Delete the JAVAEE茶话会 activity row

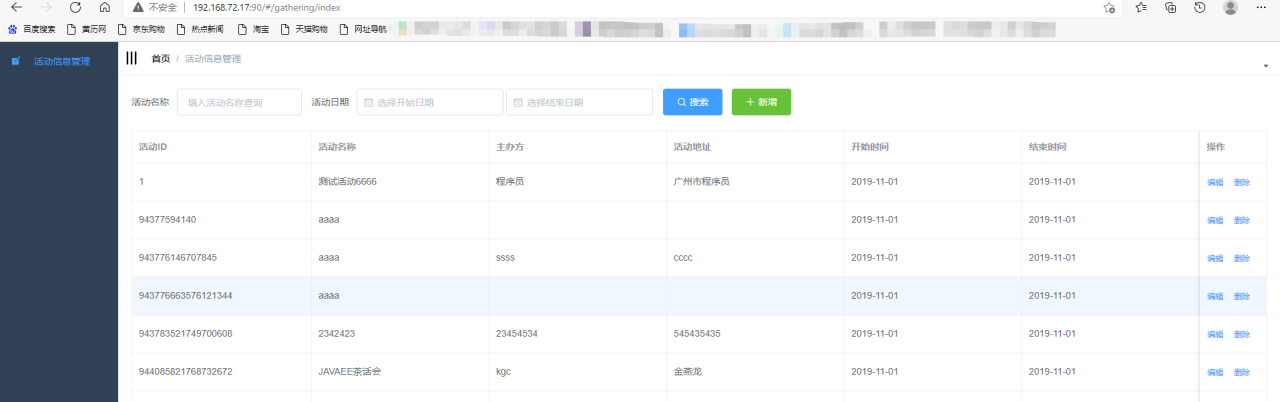point(1242,372)
